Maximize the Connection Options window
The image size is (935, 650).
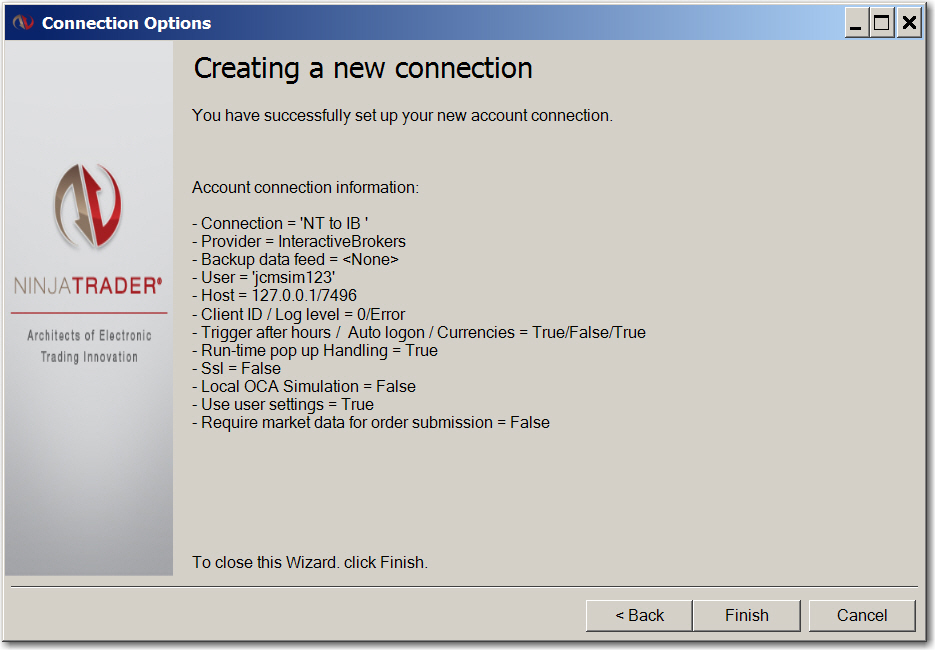[x=881, y=23]
